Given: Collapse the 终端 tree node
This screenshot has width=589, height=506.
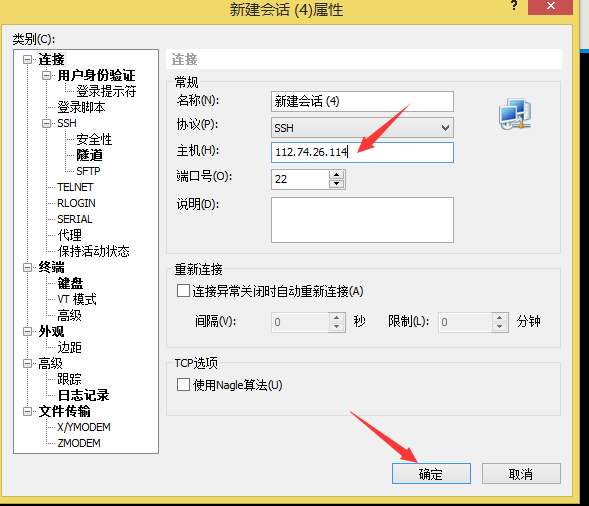Looking at the screenshot, I should click(27, 267).
